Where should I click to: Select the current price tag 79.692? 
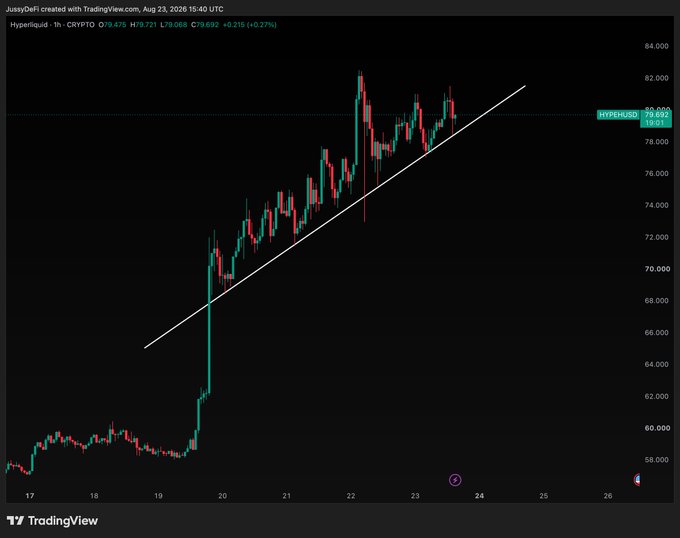(656, 114)
